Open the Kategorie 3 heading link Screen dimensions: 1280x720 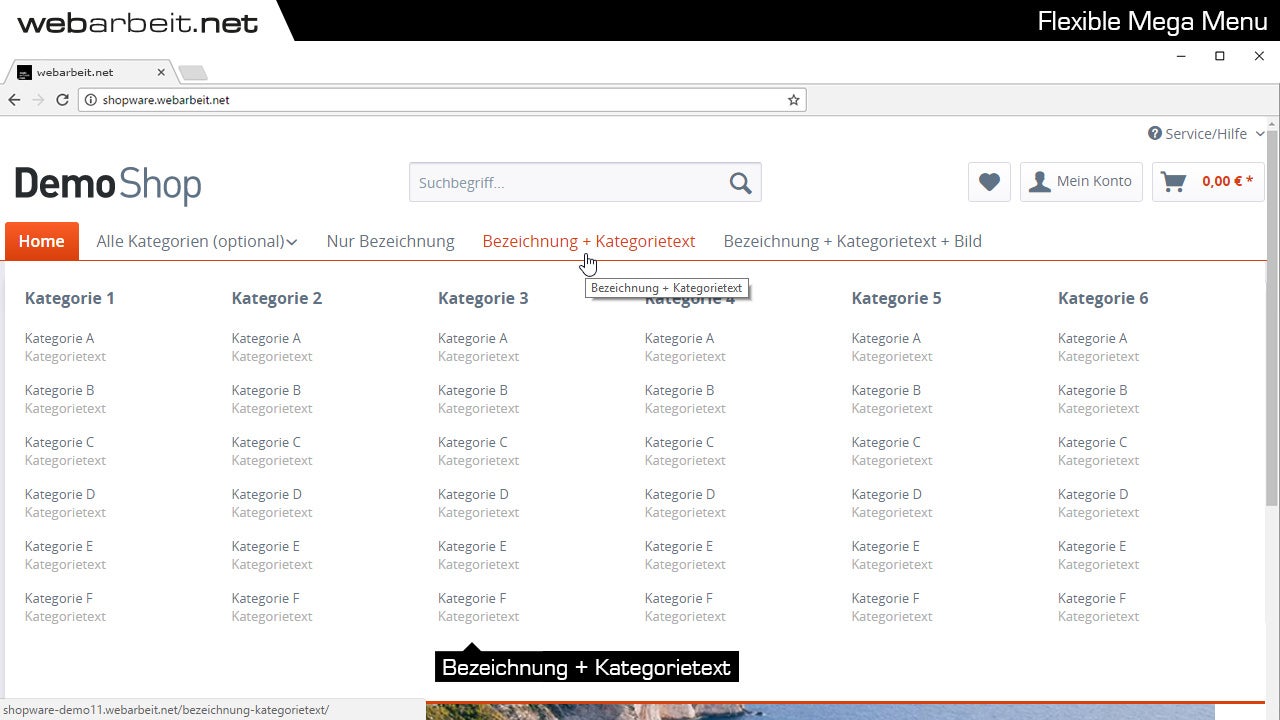click(483, 298)
